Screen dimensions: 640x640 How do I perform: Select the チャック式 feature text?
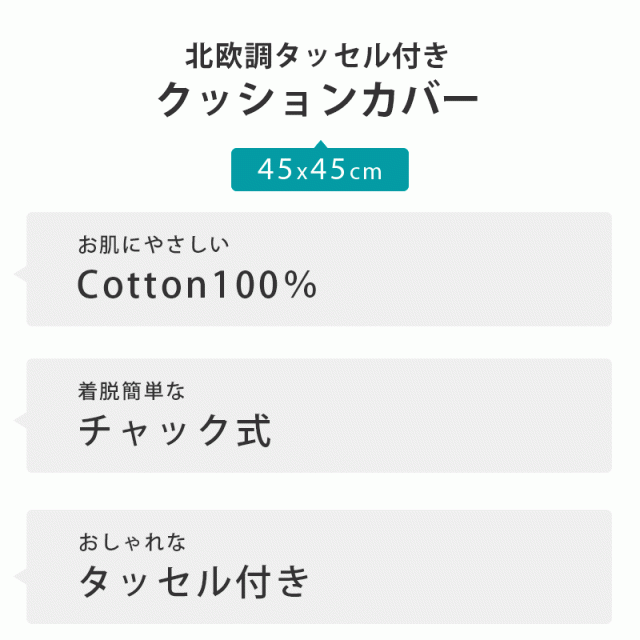click(x=174, y=432)
